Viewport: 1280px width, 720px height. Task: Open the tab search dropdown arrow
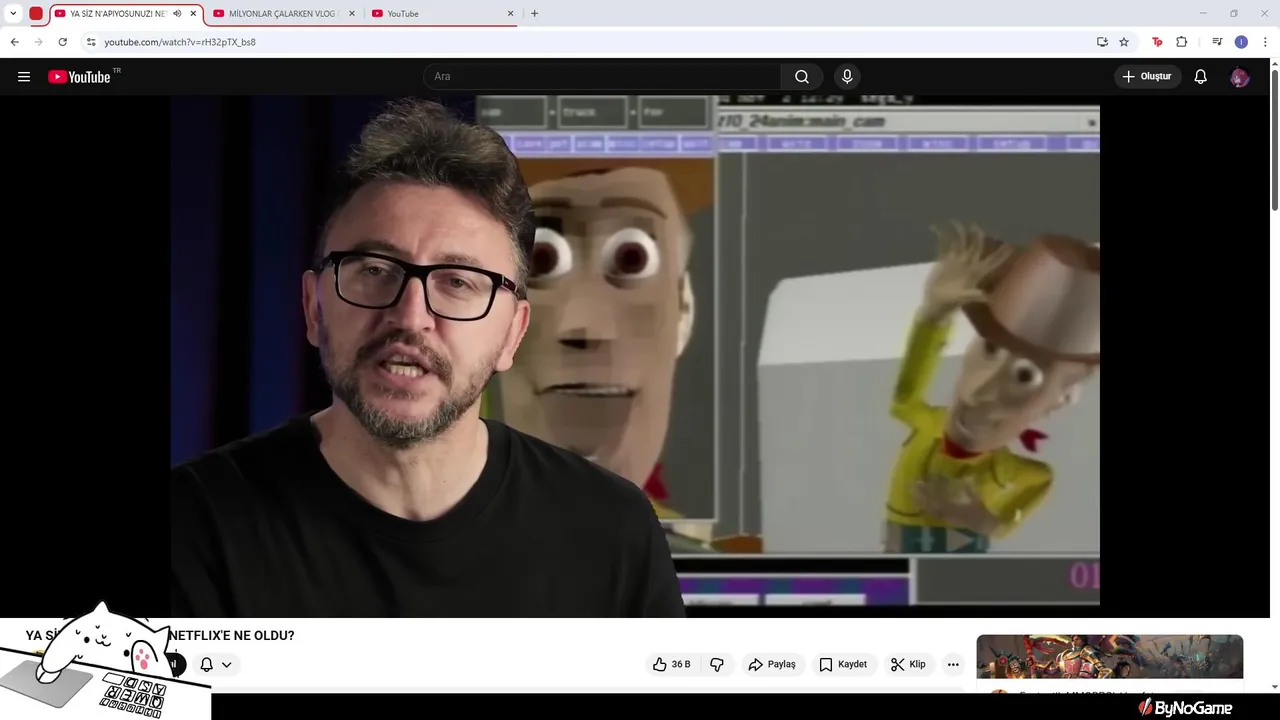(x=13, y=14)
